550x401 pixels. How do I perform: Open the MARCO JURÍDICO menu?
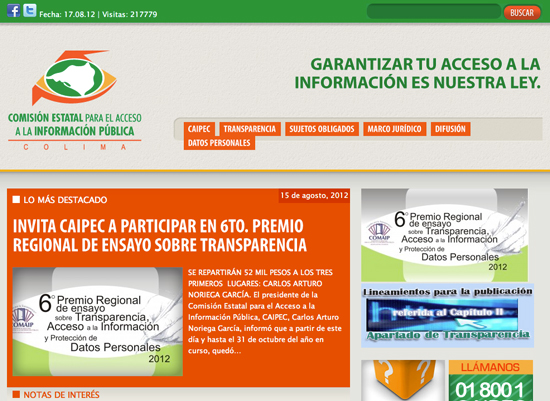coord(394,129)
